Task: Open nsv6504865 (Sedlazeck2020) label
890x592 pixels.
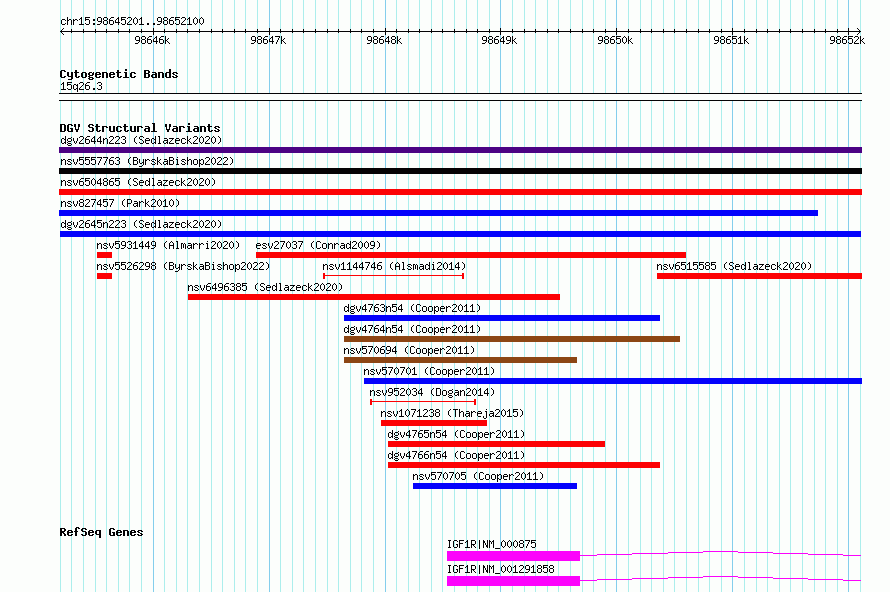Action: [x=138, y=182]
